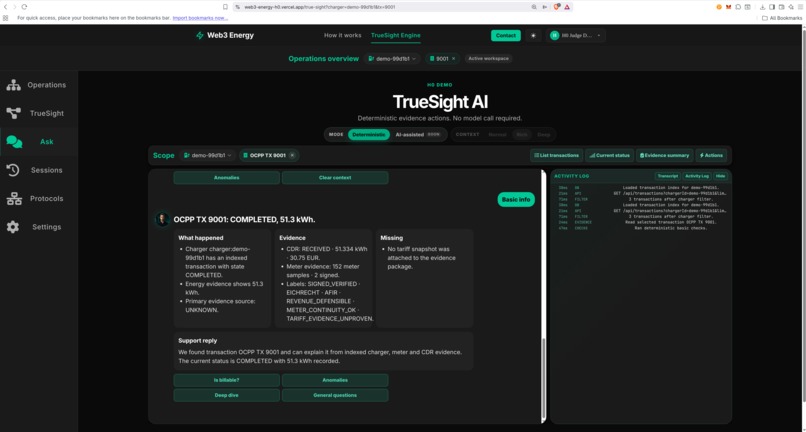Switch mode to Deterministic
Image resolution: width=806 pixels, height=432 pixels.
click(369, 135)
